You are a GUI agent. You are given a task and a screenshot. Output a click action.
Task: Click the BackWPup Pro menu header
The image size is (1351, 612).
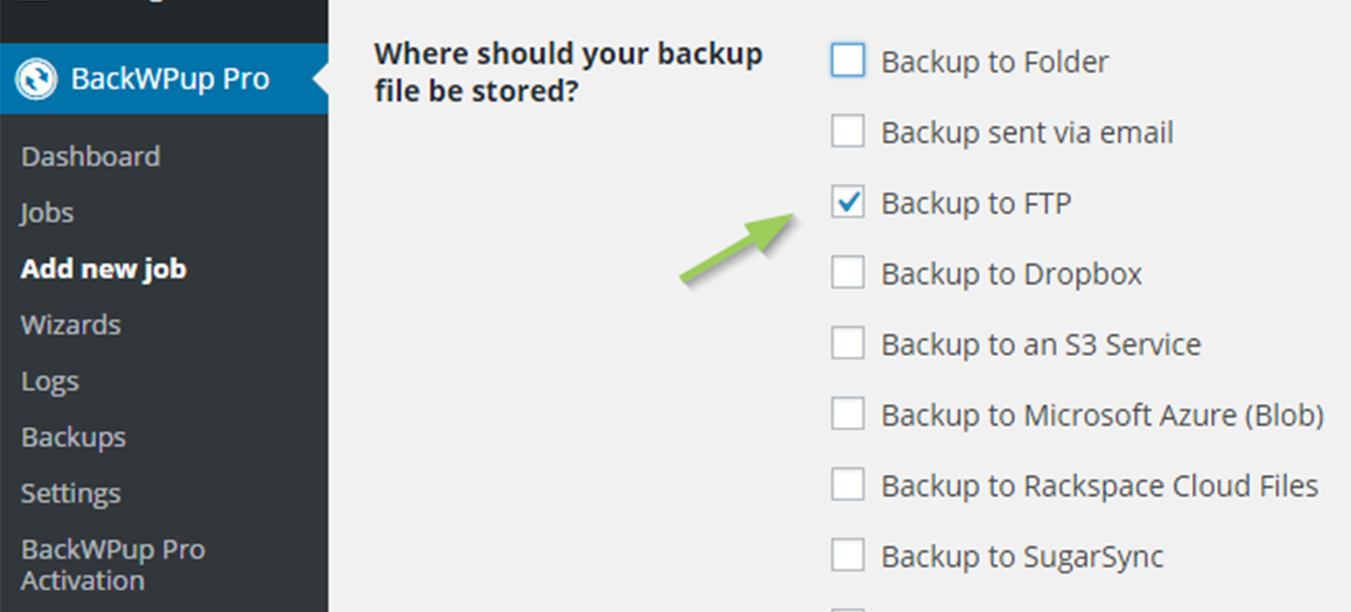[169, 79]
